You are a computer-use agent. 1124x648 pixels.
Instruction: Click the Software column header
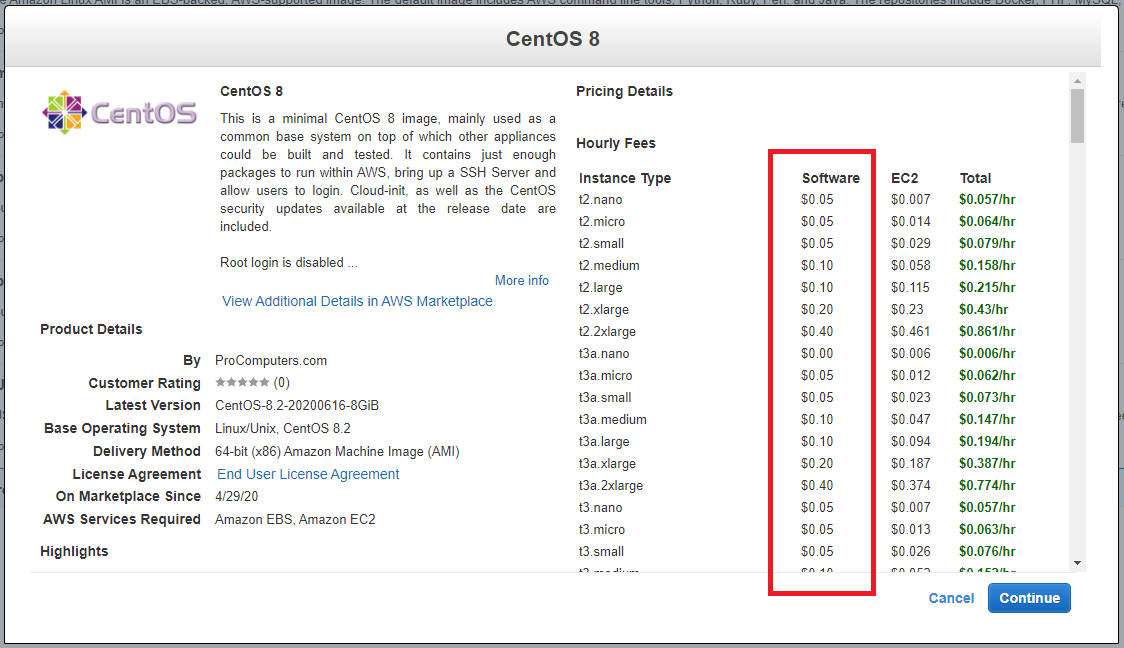pos(831,178)
